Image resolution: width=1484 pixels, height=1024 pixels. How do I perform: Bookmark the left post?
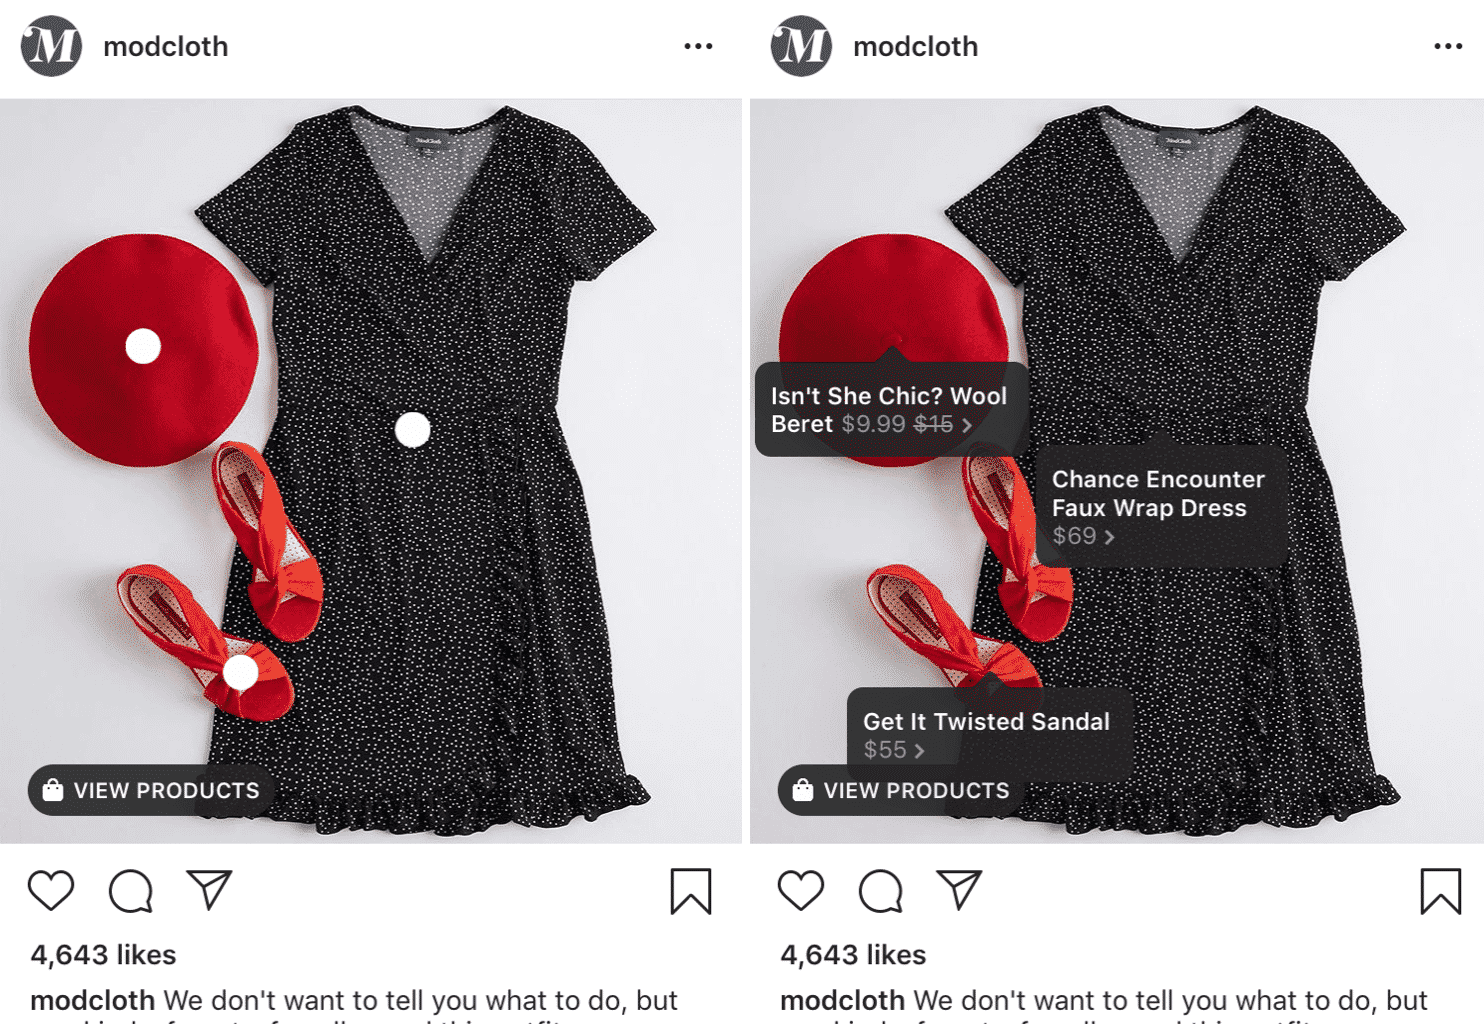point(691,891)
